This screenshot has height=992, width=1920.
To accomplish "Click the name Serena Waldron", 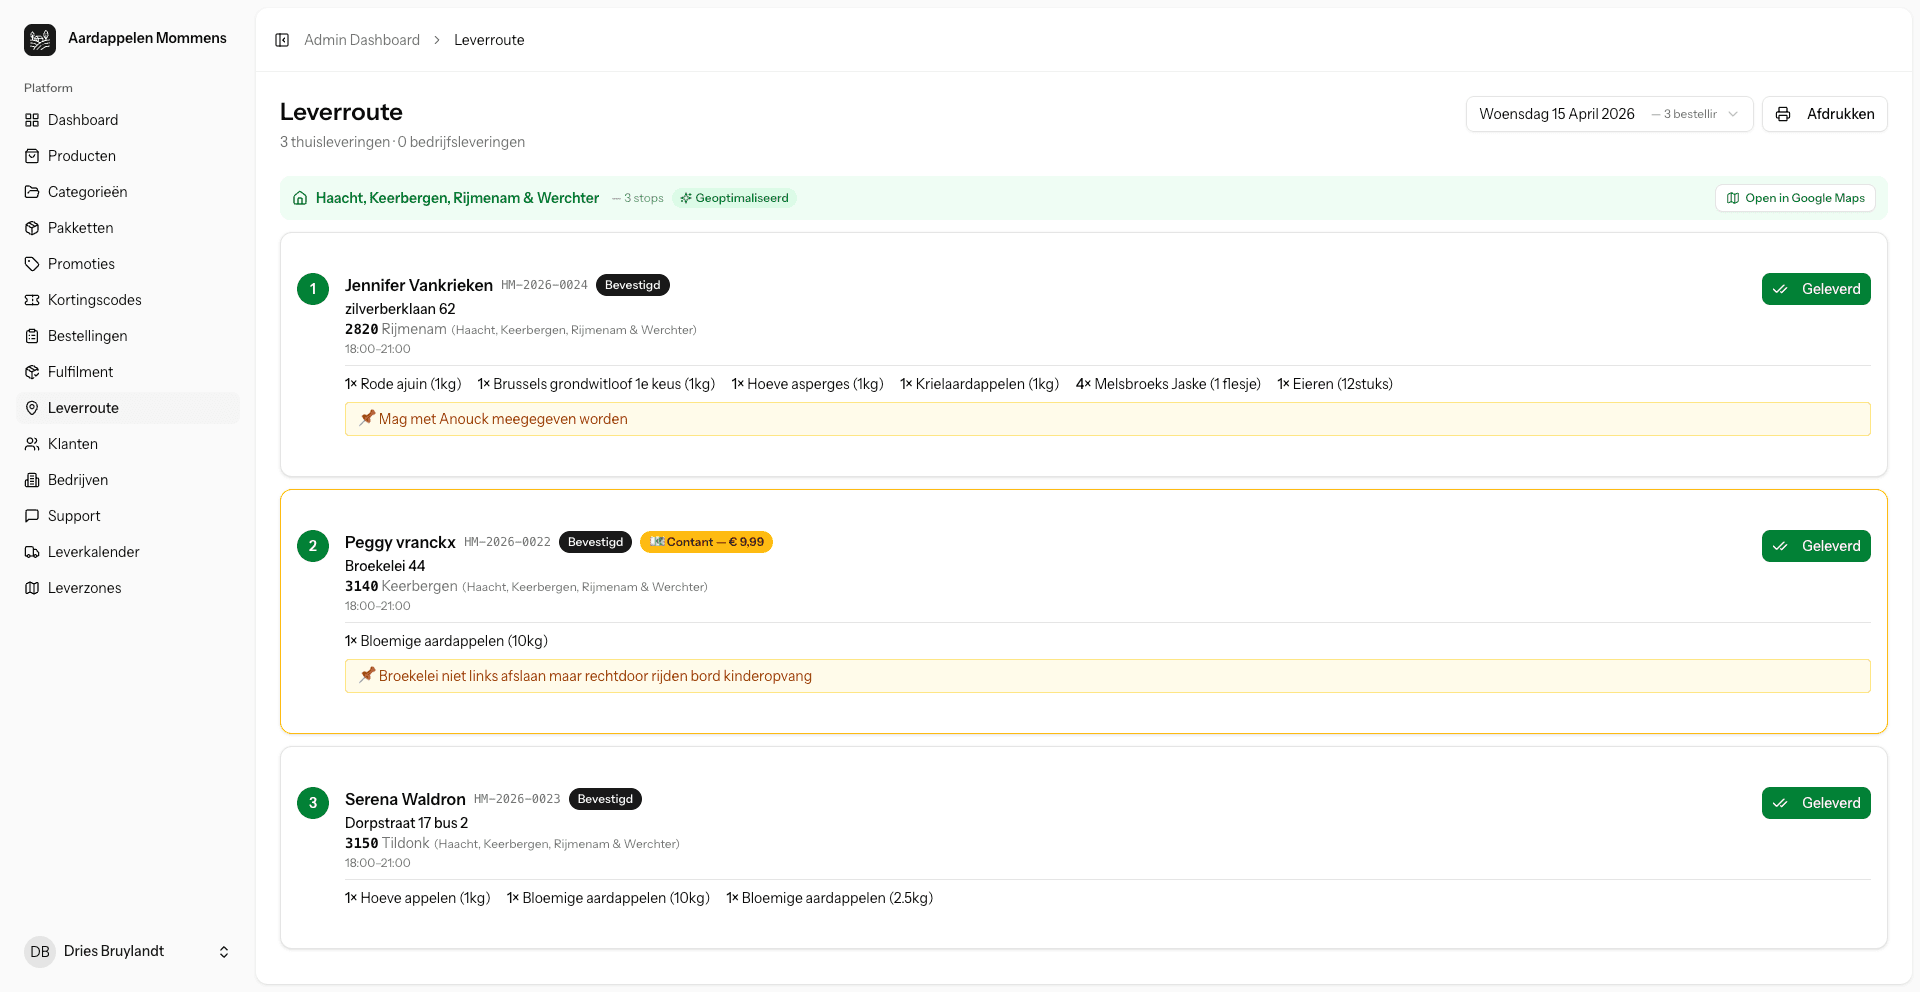I will (x=405, y=799).
